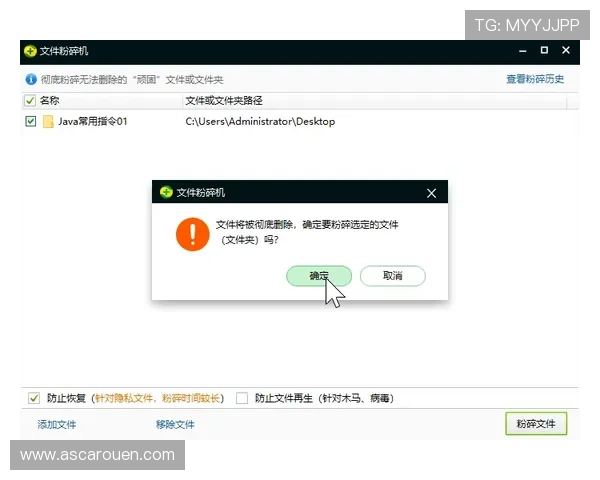This screenshot has height=480, width=600.
Task: Click 添加文件 link
Action: (57, 424)
